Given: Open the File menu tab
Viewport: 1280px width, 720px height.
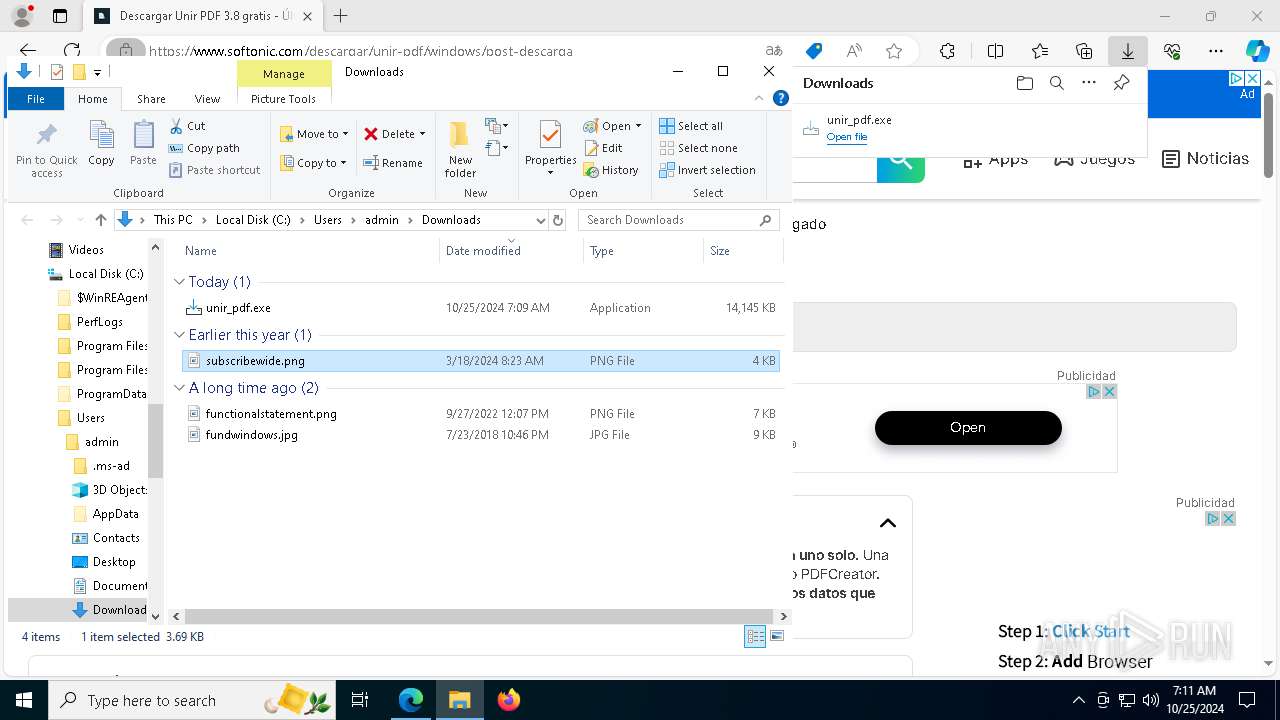Looking at the screenshot, I should click(x=36, y=99).
